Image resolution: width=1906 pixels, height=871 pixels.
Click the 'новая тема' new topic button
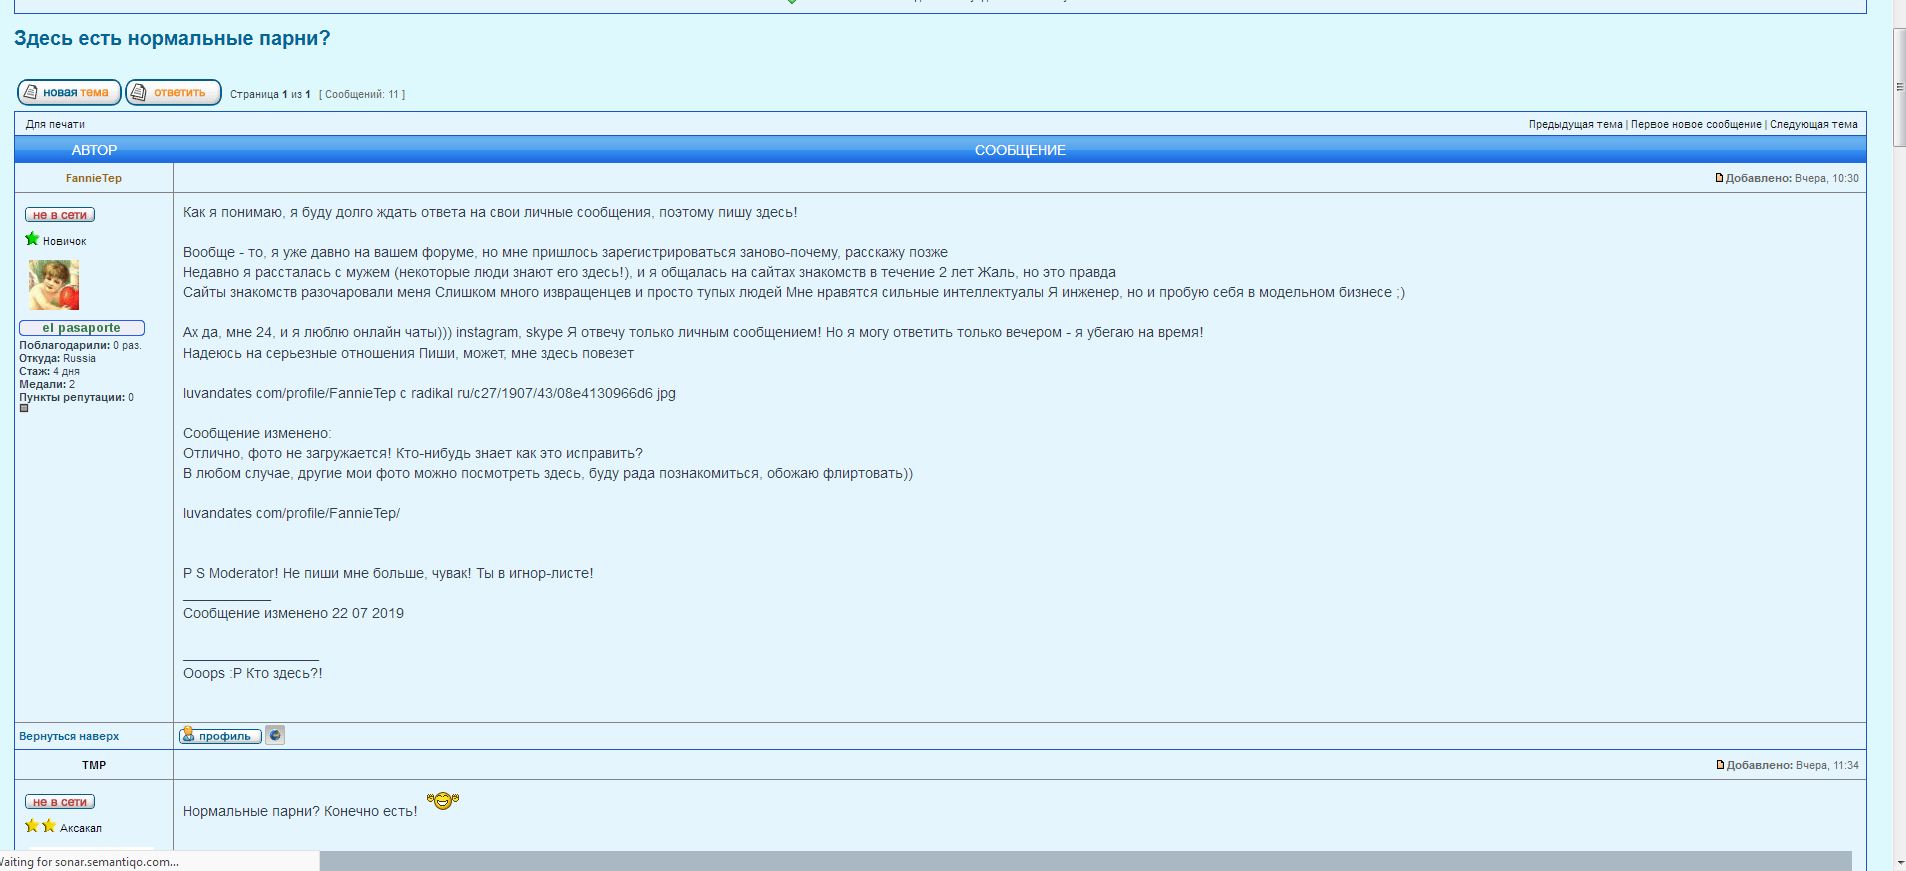[x=69, y=93]
